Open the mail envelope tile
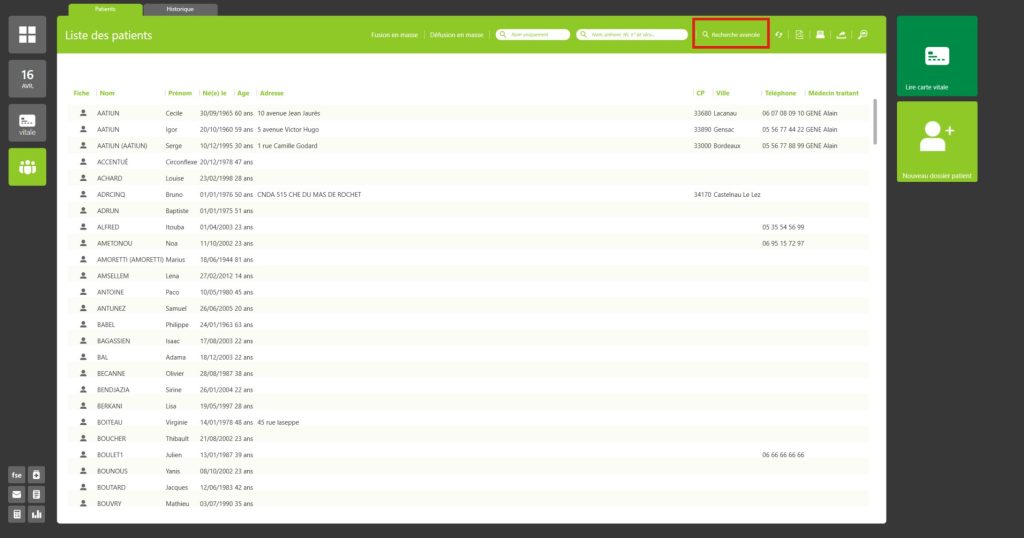The width and height of the screenshot is (1024, 538). pos(17,494)
